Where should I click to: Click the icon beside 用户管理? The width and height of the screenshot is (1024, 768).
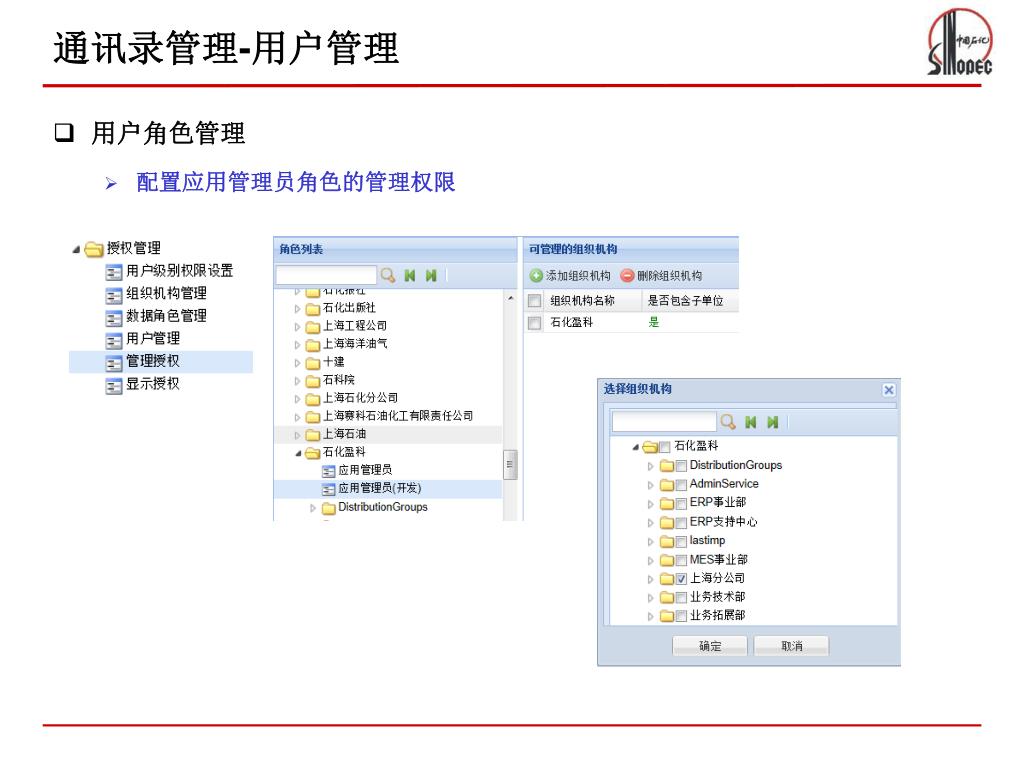tap(114, 340)
